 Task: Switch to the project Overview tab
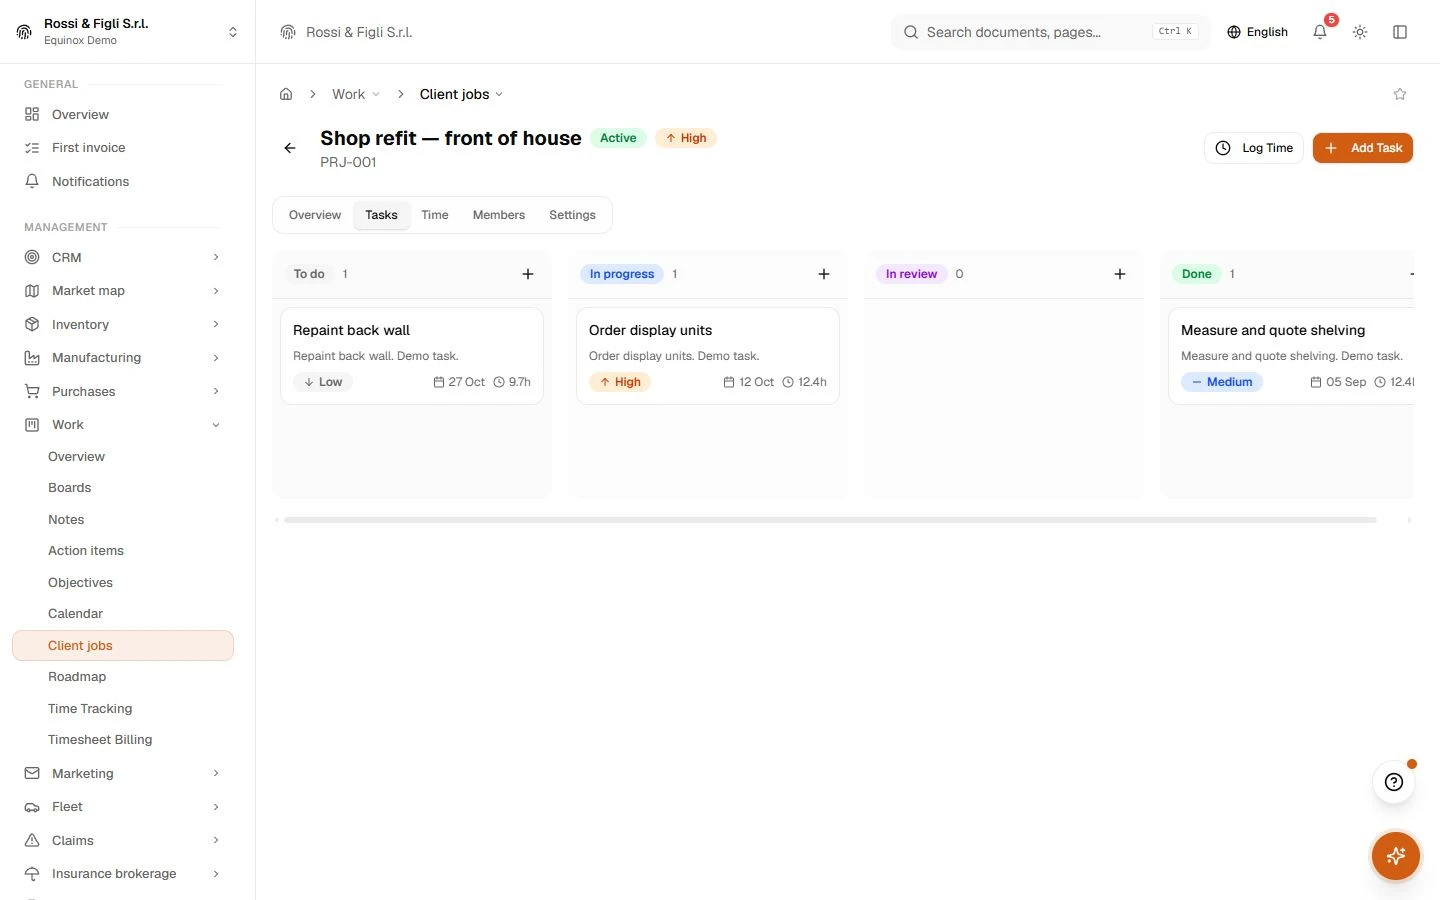point(315,215)
